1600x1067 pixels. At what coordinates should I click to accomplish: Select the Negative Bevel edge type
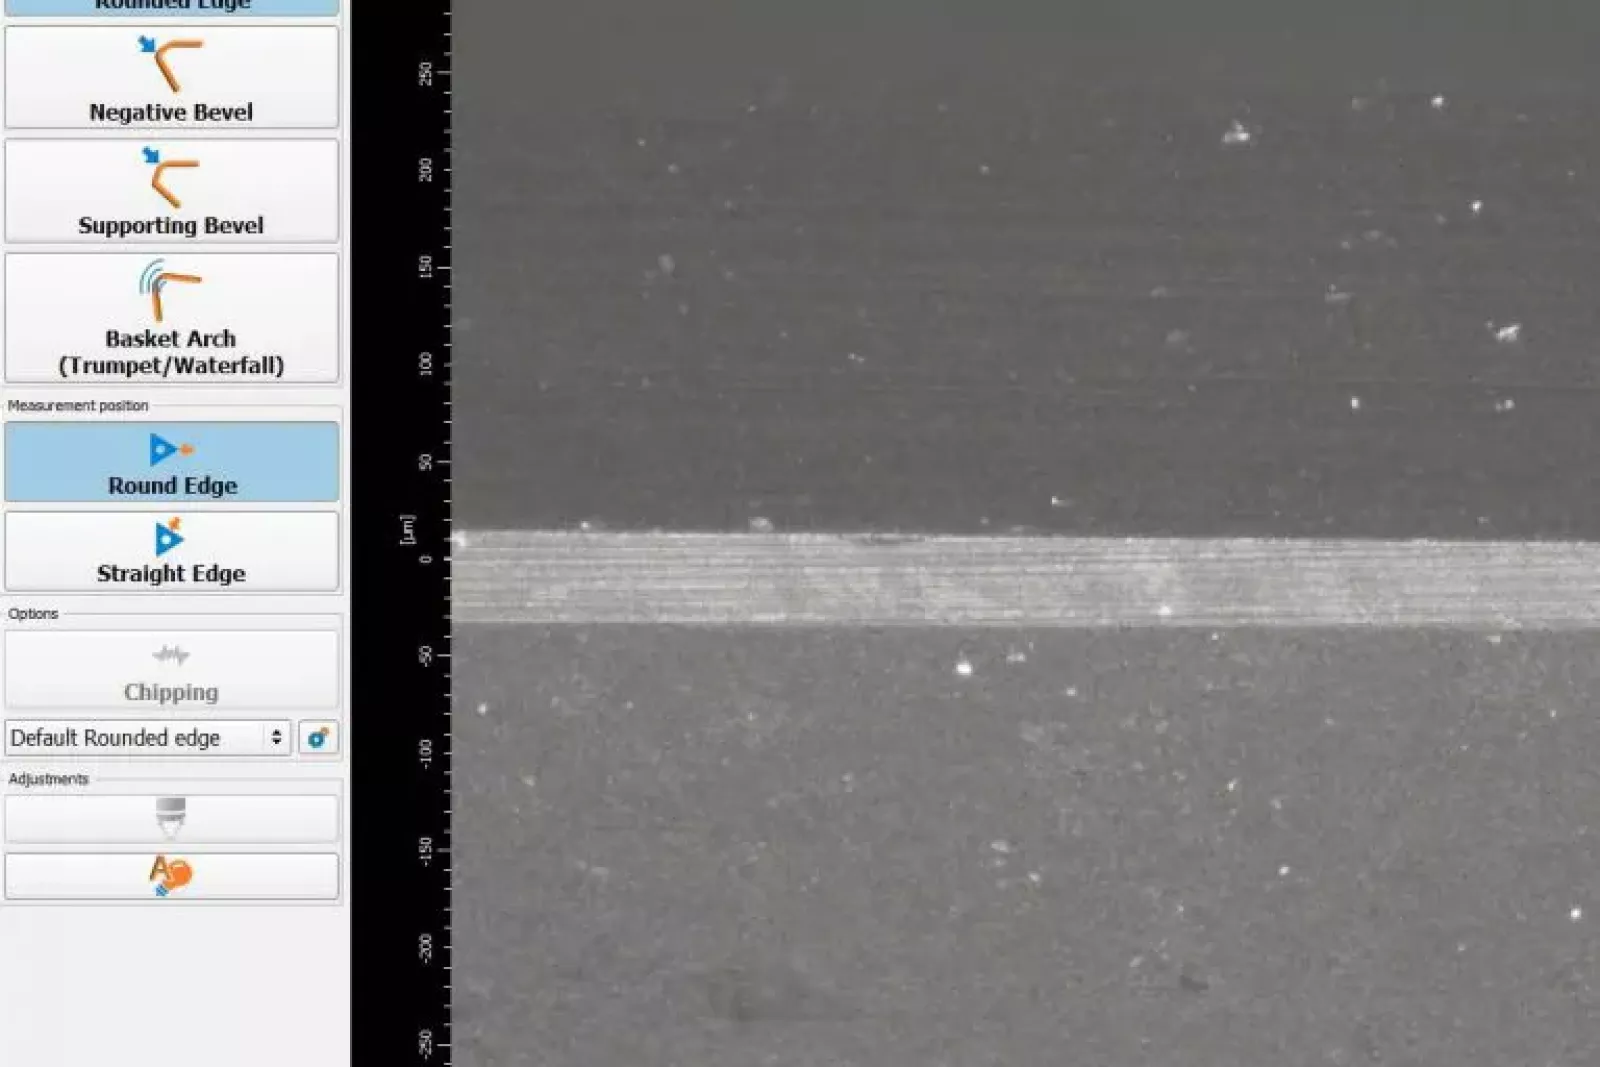click(x=171, y=78)
